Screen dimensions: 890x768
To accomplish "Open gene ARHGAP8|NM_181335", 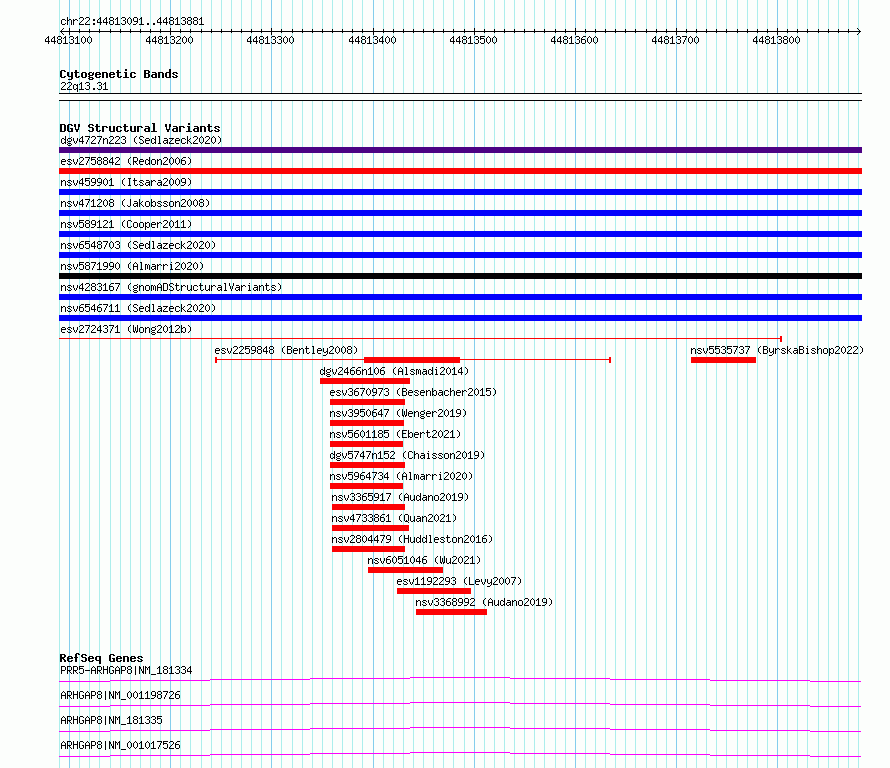I will tap(111, 720).
